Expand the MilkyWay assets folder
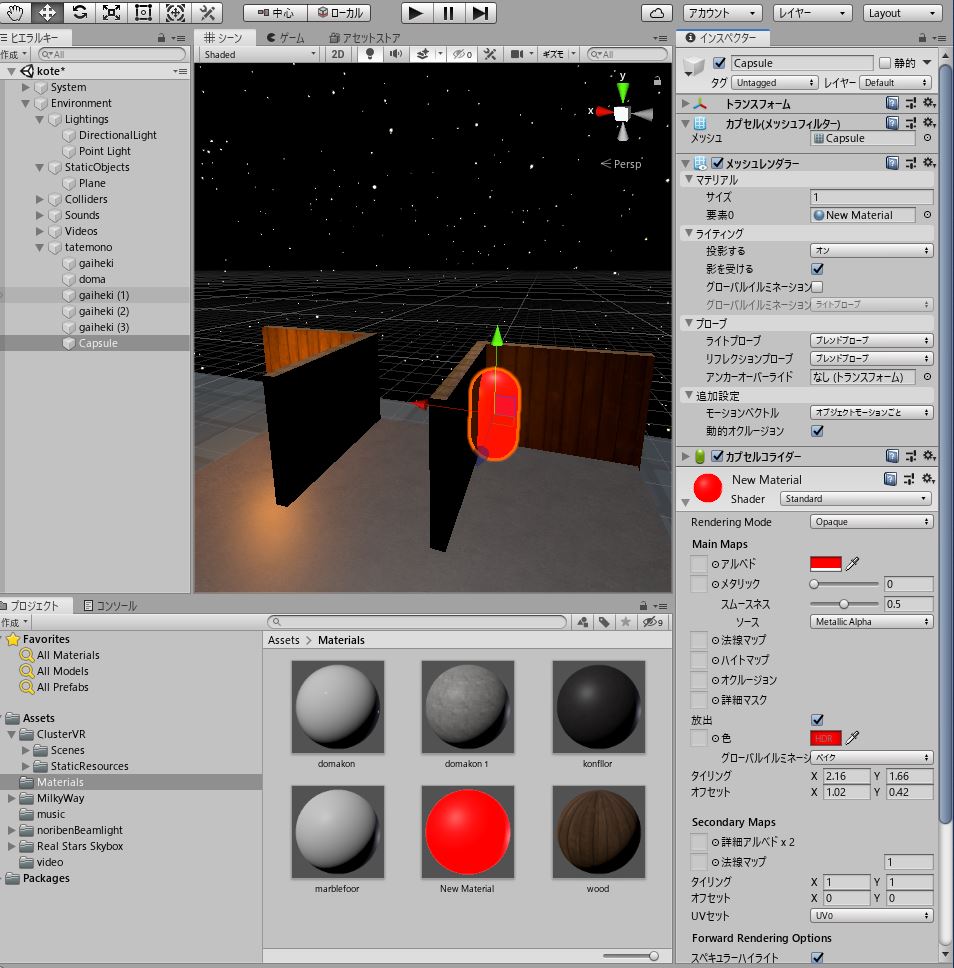 click(x=11, y=798)
